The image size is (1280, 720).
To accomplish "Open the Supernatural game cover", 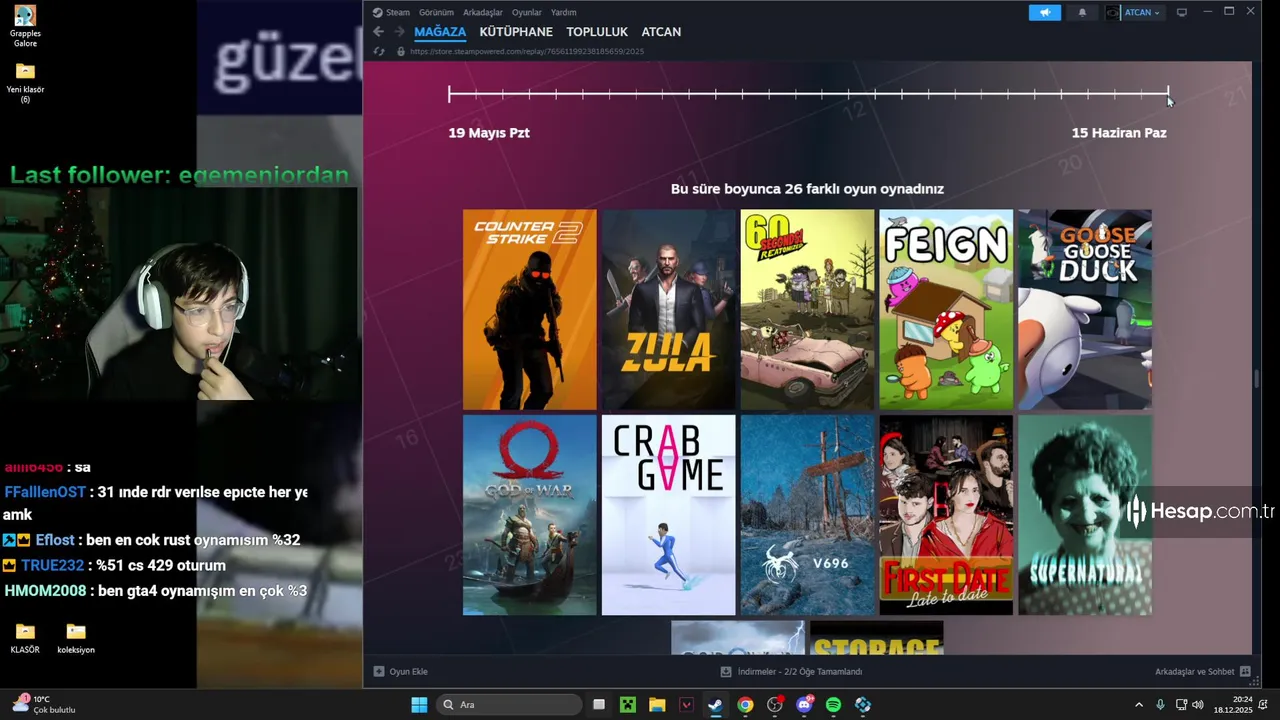I will (1085, 515).
